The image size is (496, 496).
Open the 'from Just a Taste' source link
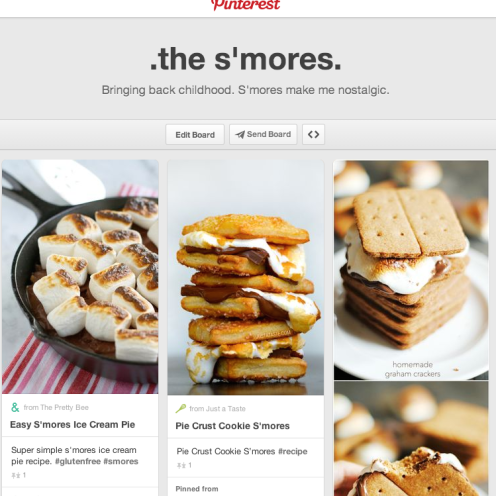[x=217, y=409]
